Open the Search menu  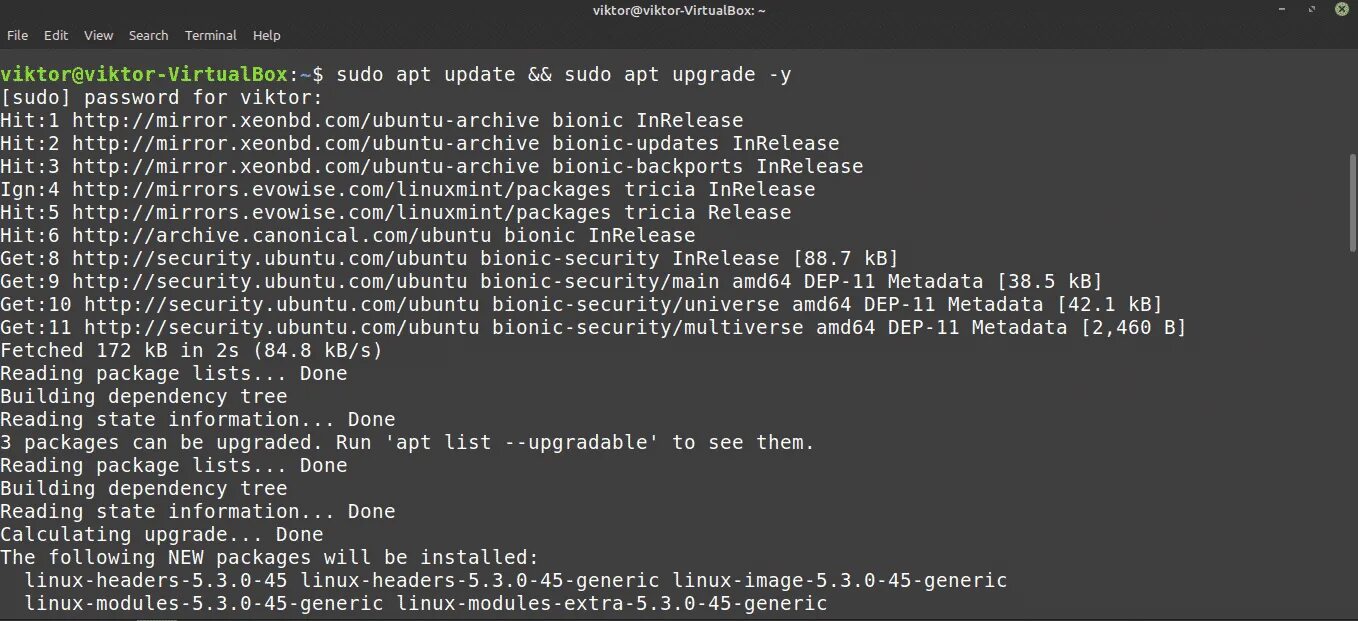click(148, 35)
